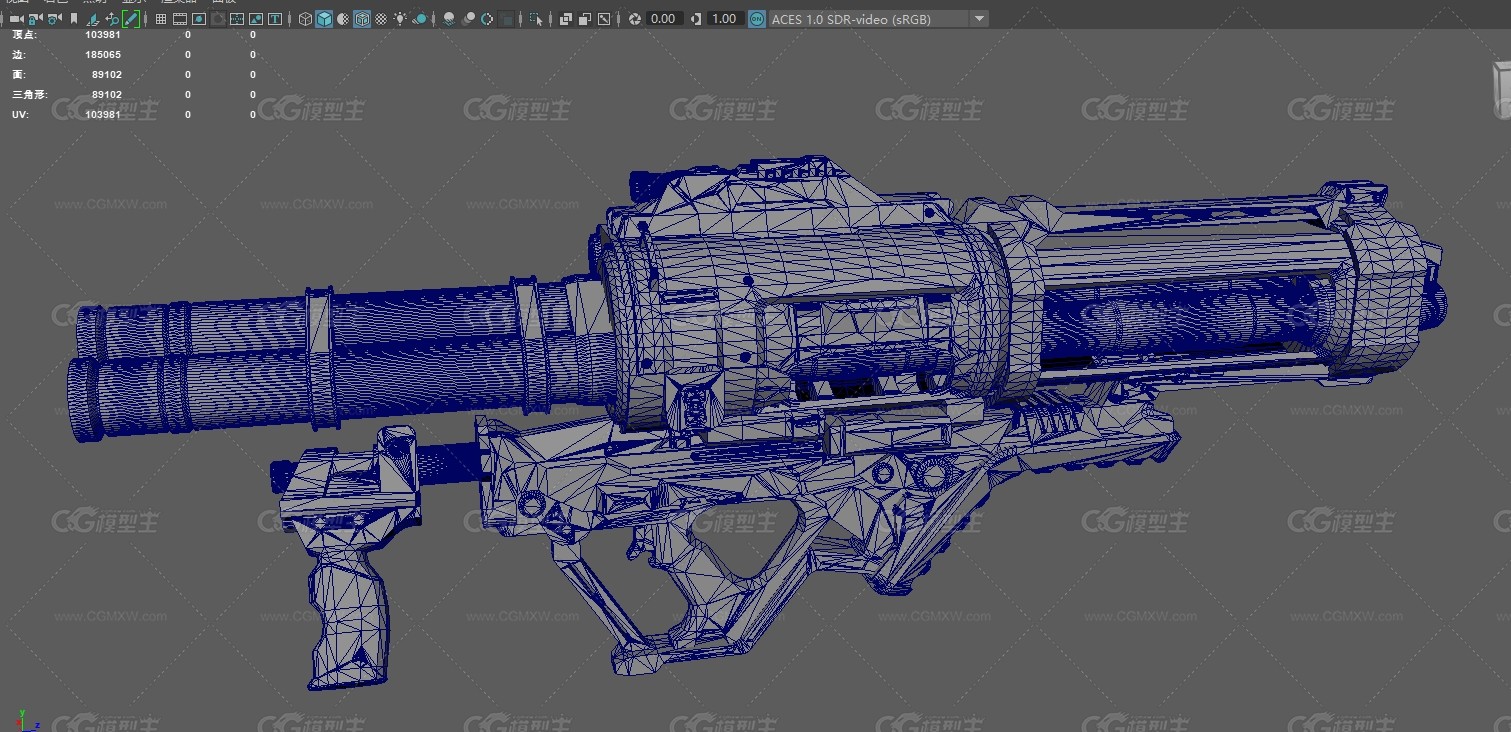Toggle Wireframe on Shaded icon
This screenshot has width=1511, height=732.
coord(362,19)
